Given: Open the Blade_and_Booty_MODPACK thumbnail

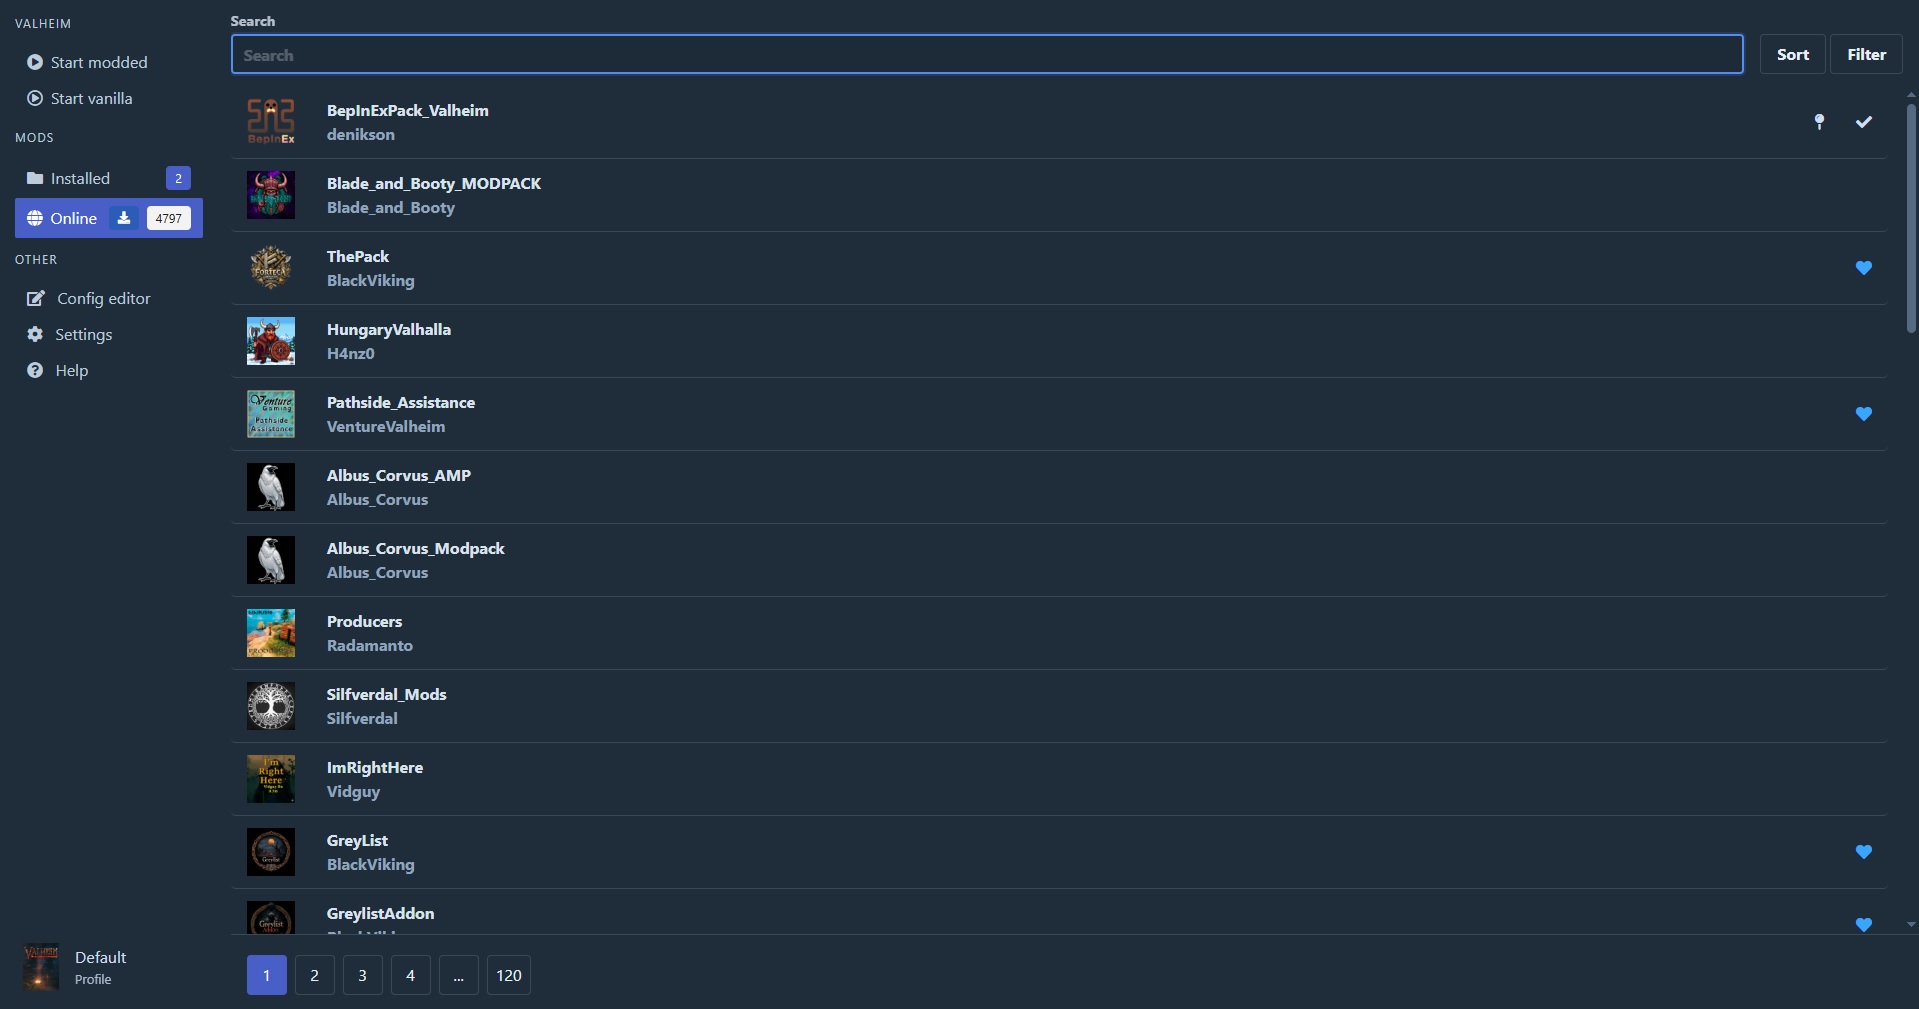Looking at the screenshot, I should coord(271,195).
